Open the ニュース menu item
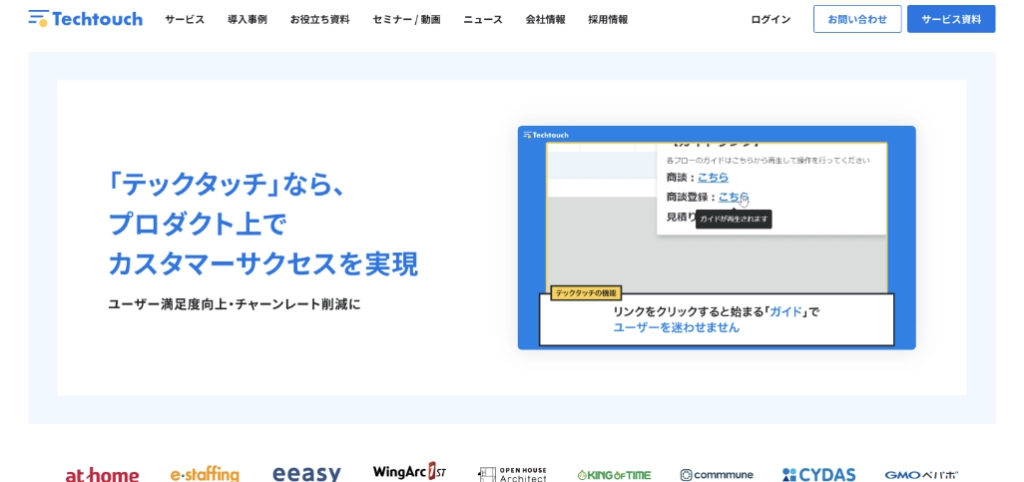 tap(483, 20)
